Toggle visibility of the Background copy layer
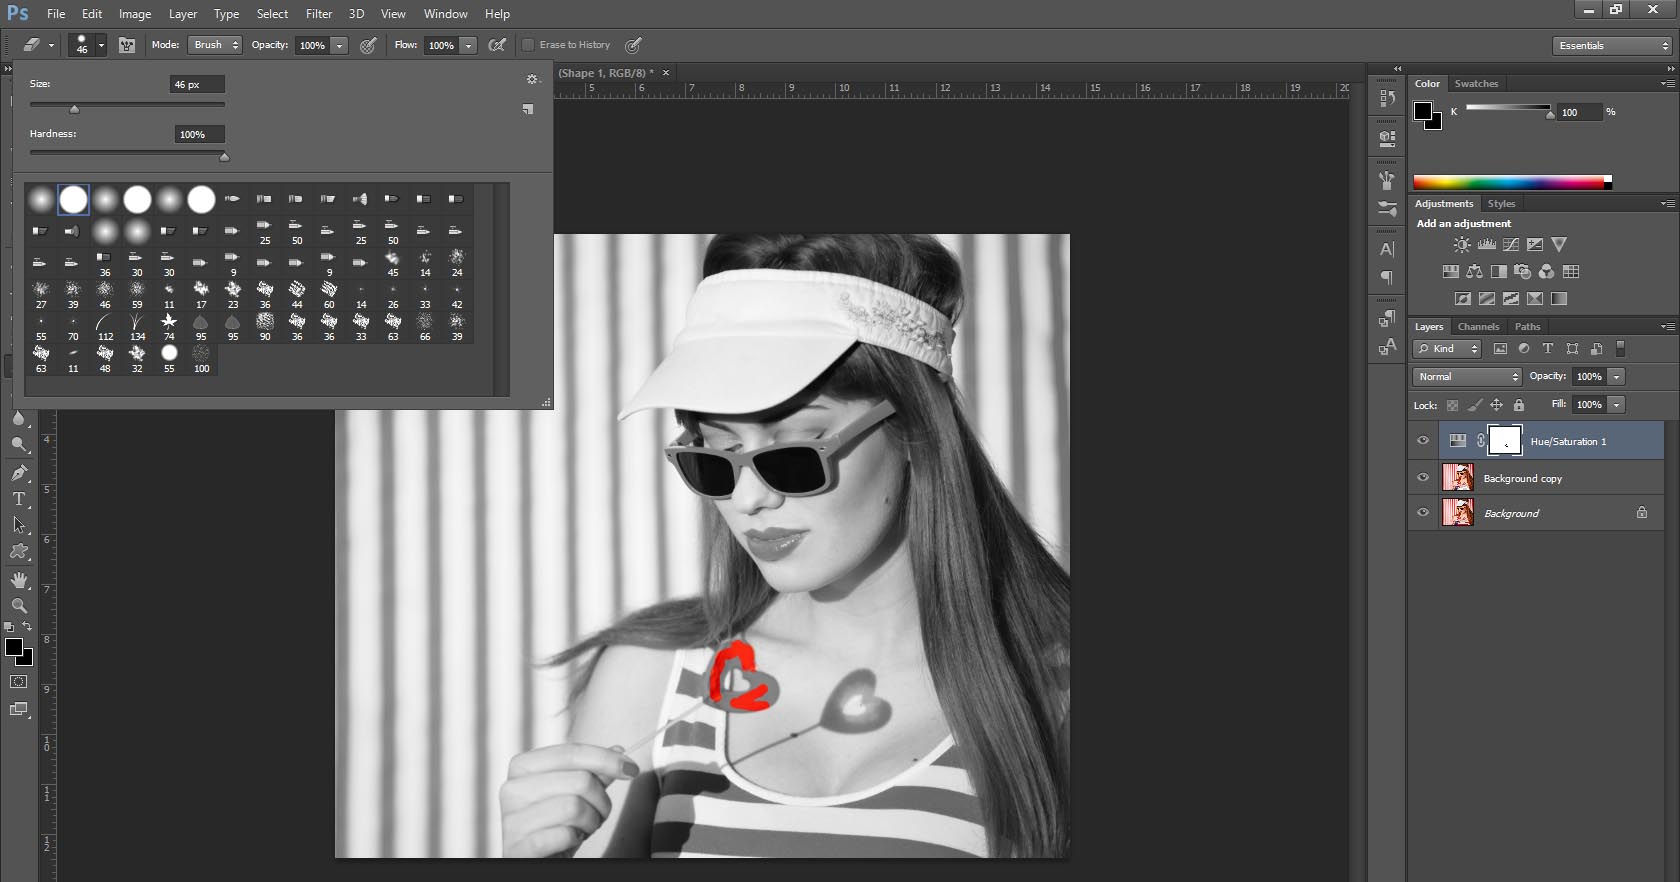Screen dimensions: 1680x882 (1423, 478)
